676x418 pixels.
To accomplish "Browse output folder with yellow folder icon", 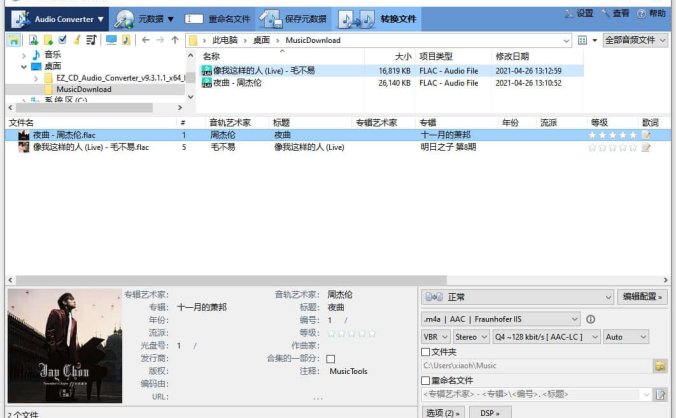I will 660,366.
